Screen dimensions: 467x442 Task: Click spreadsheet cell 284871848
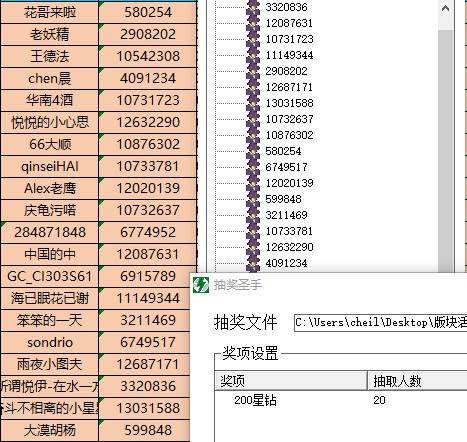[50, 232]
